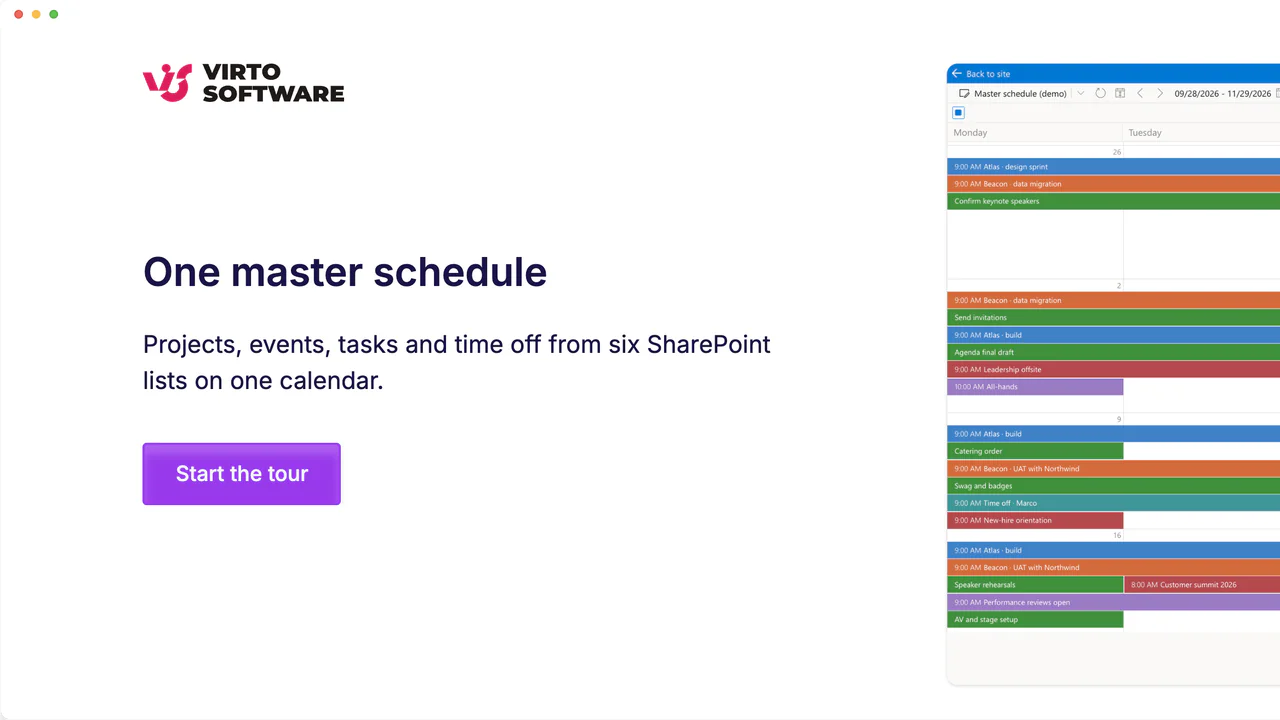This screenshot has height=720, width=1280.
Task: Click the Tuesday column header
Action: pos(1202,132)
